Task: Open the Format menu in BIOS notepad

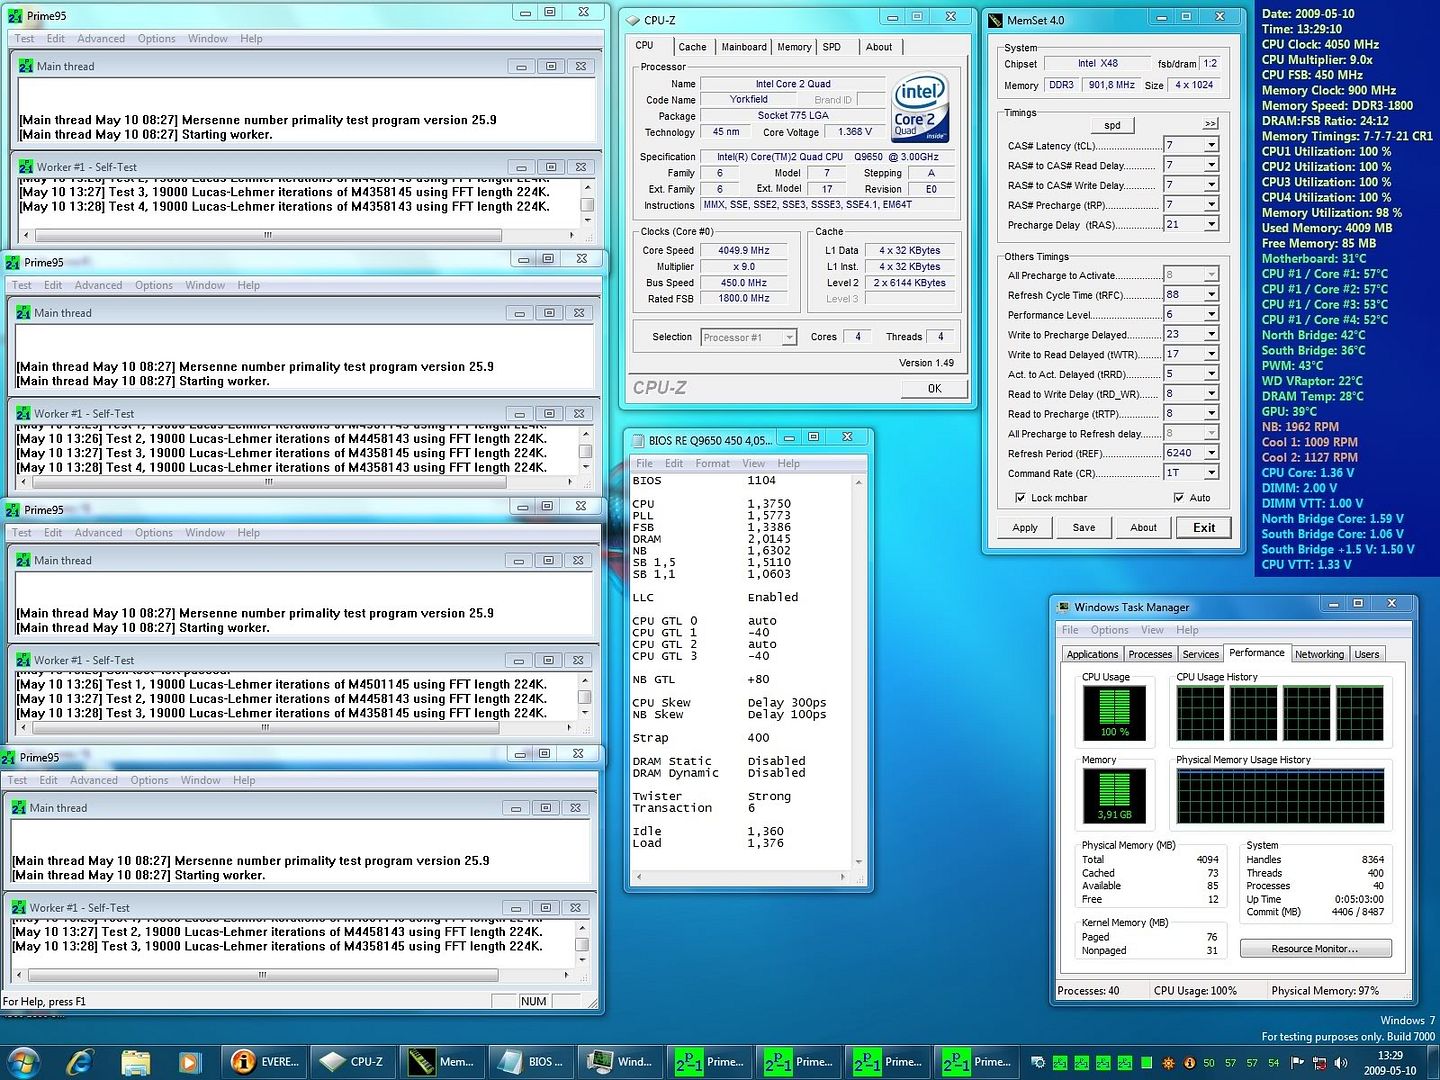Action: 712,464
